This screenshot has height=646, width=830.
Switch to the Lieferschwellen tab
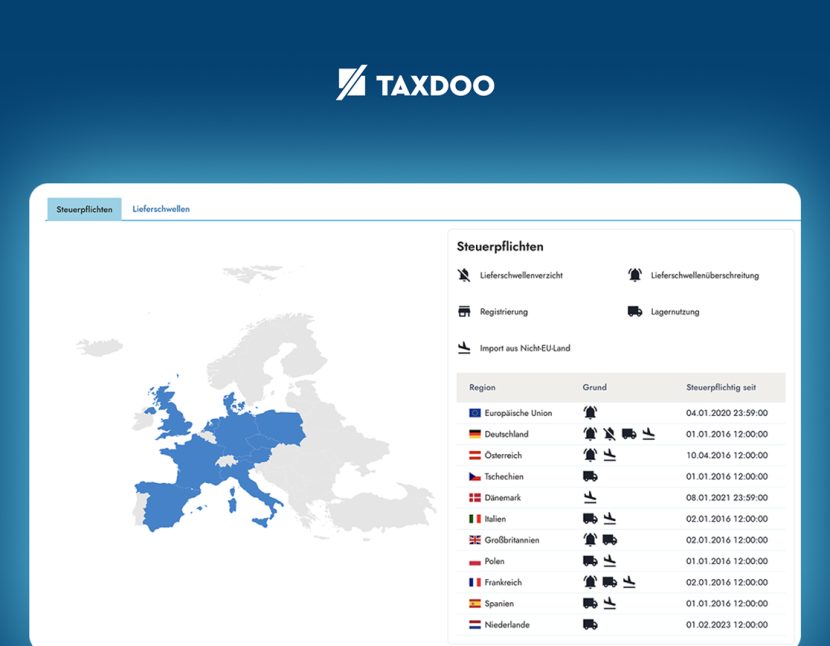click(161, 209)
